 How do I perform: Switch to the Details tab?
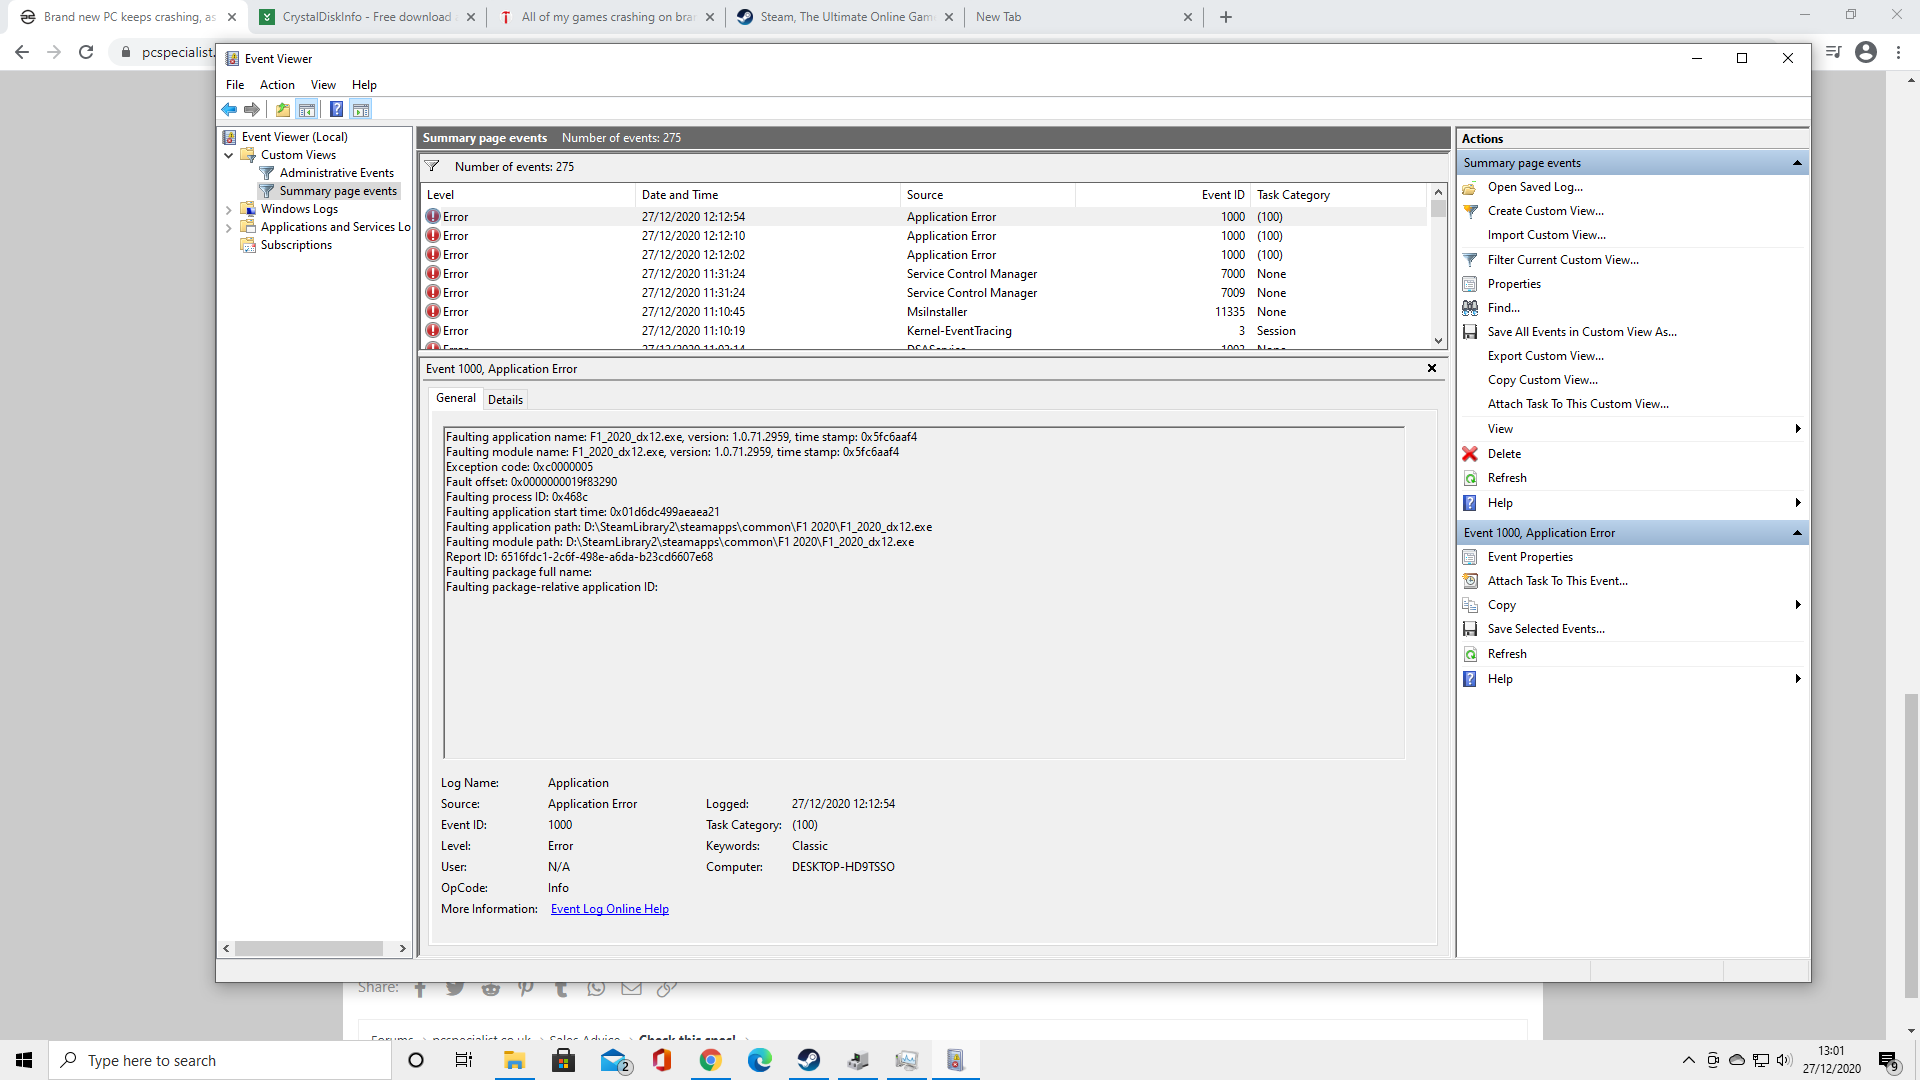pyautogui.click(x=505, y=399)
